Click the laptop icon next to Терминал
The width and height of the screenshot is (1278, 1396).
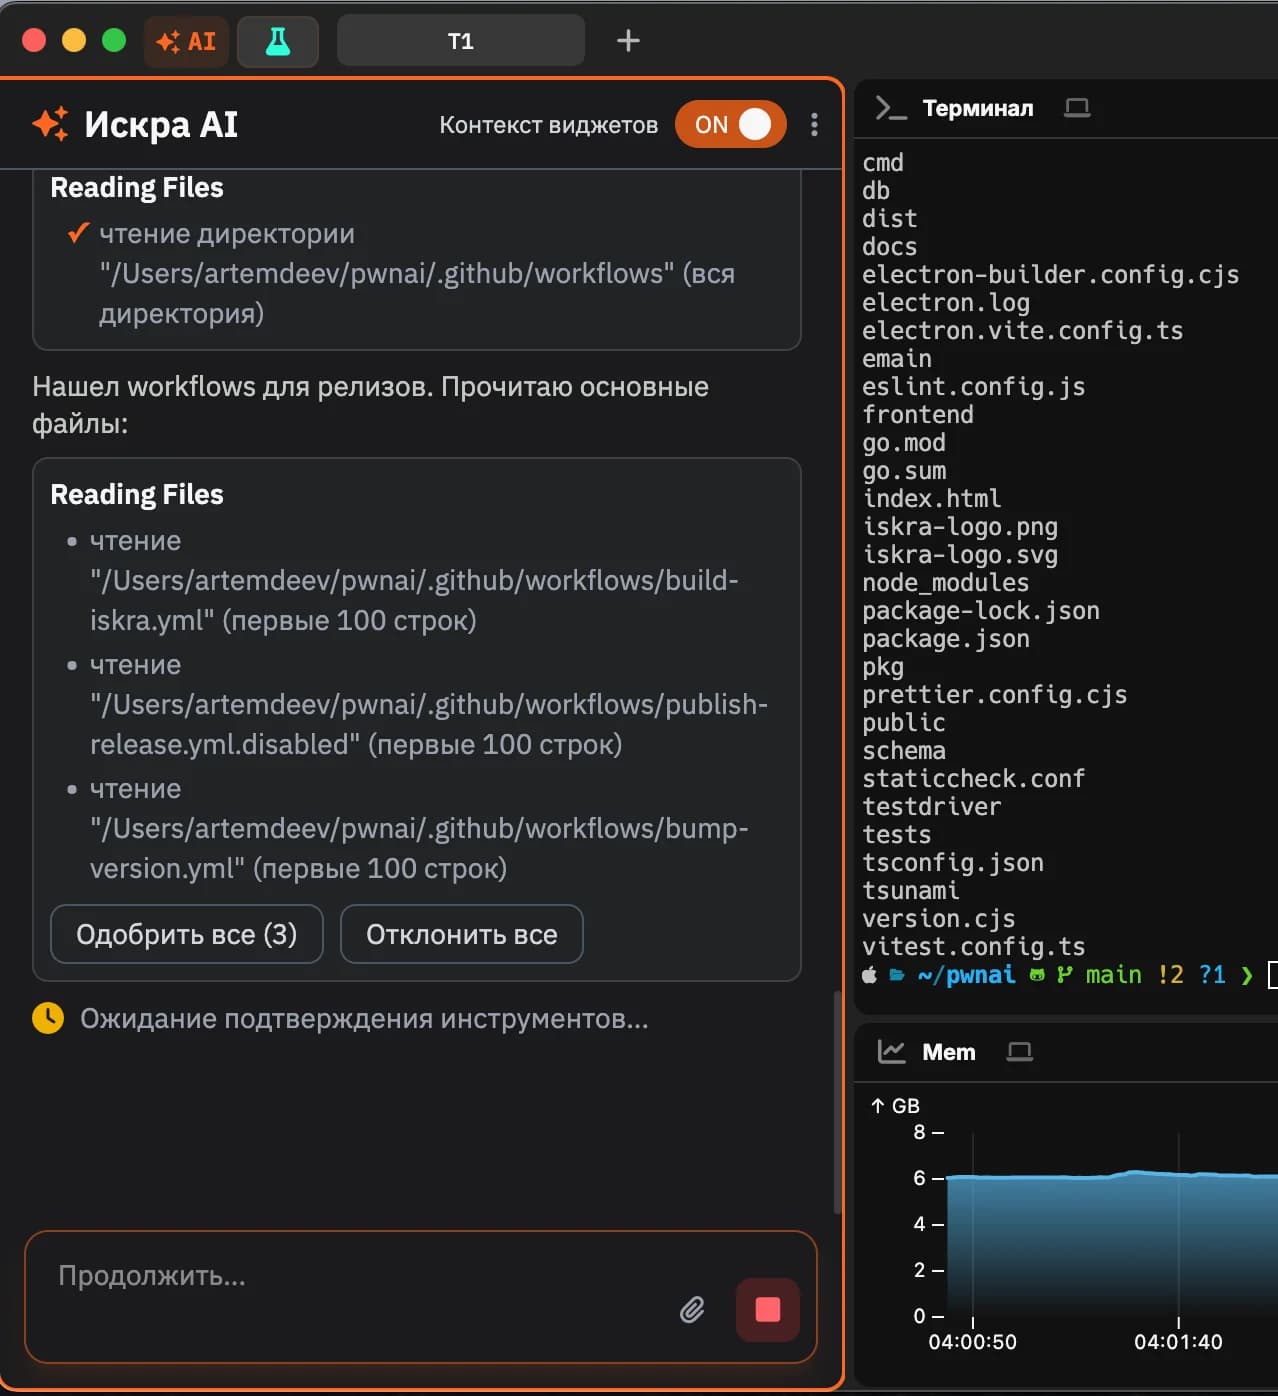point(1076,108)
